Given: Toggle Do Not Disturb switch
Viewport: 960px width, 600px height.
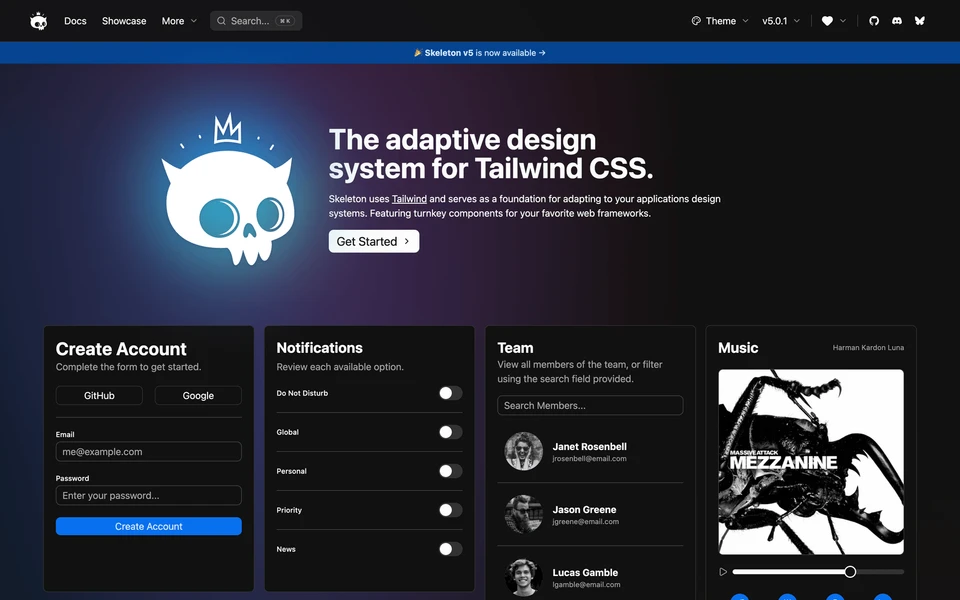Looking at the screenshot, I should [451, 393].
